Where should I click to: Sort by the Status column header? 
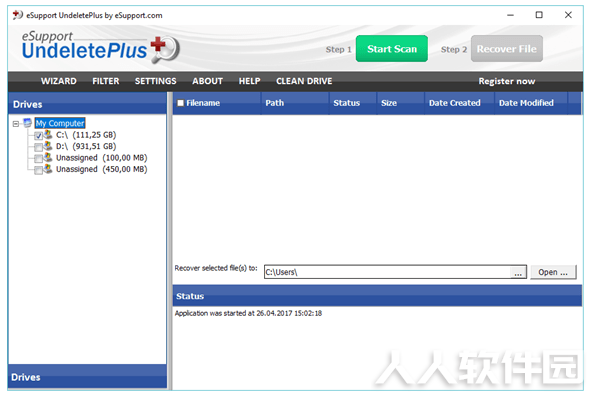(353, 103)
